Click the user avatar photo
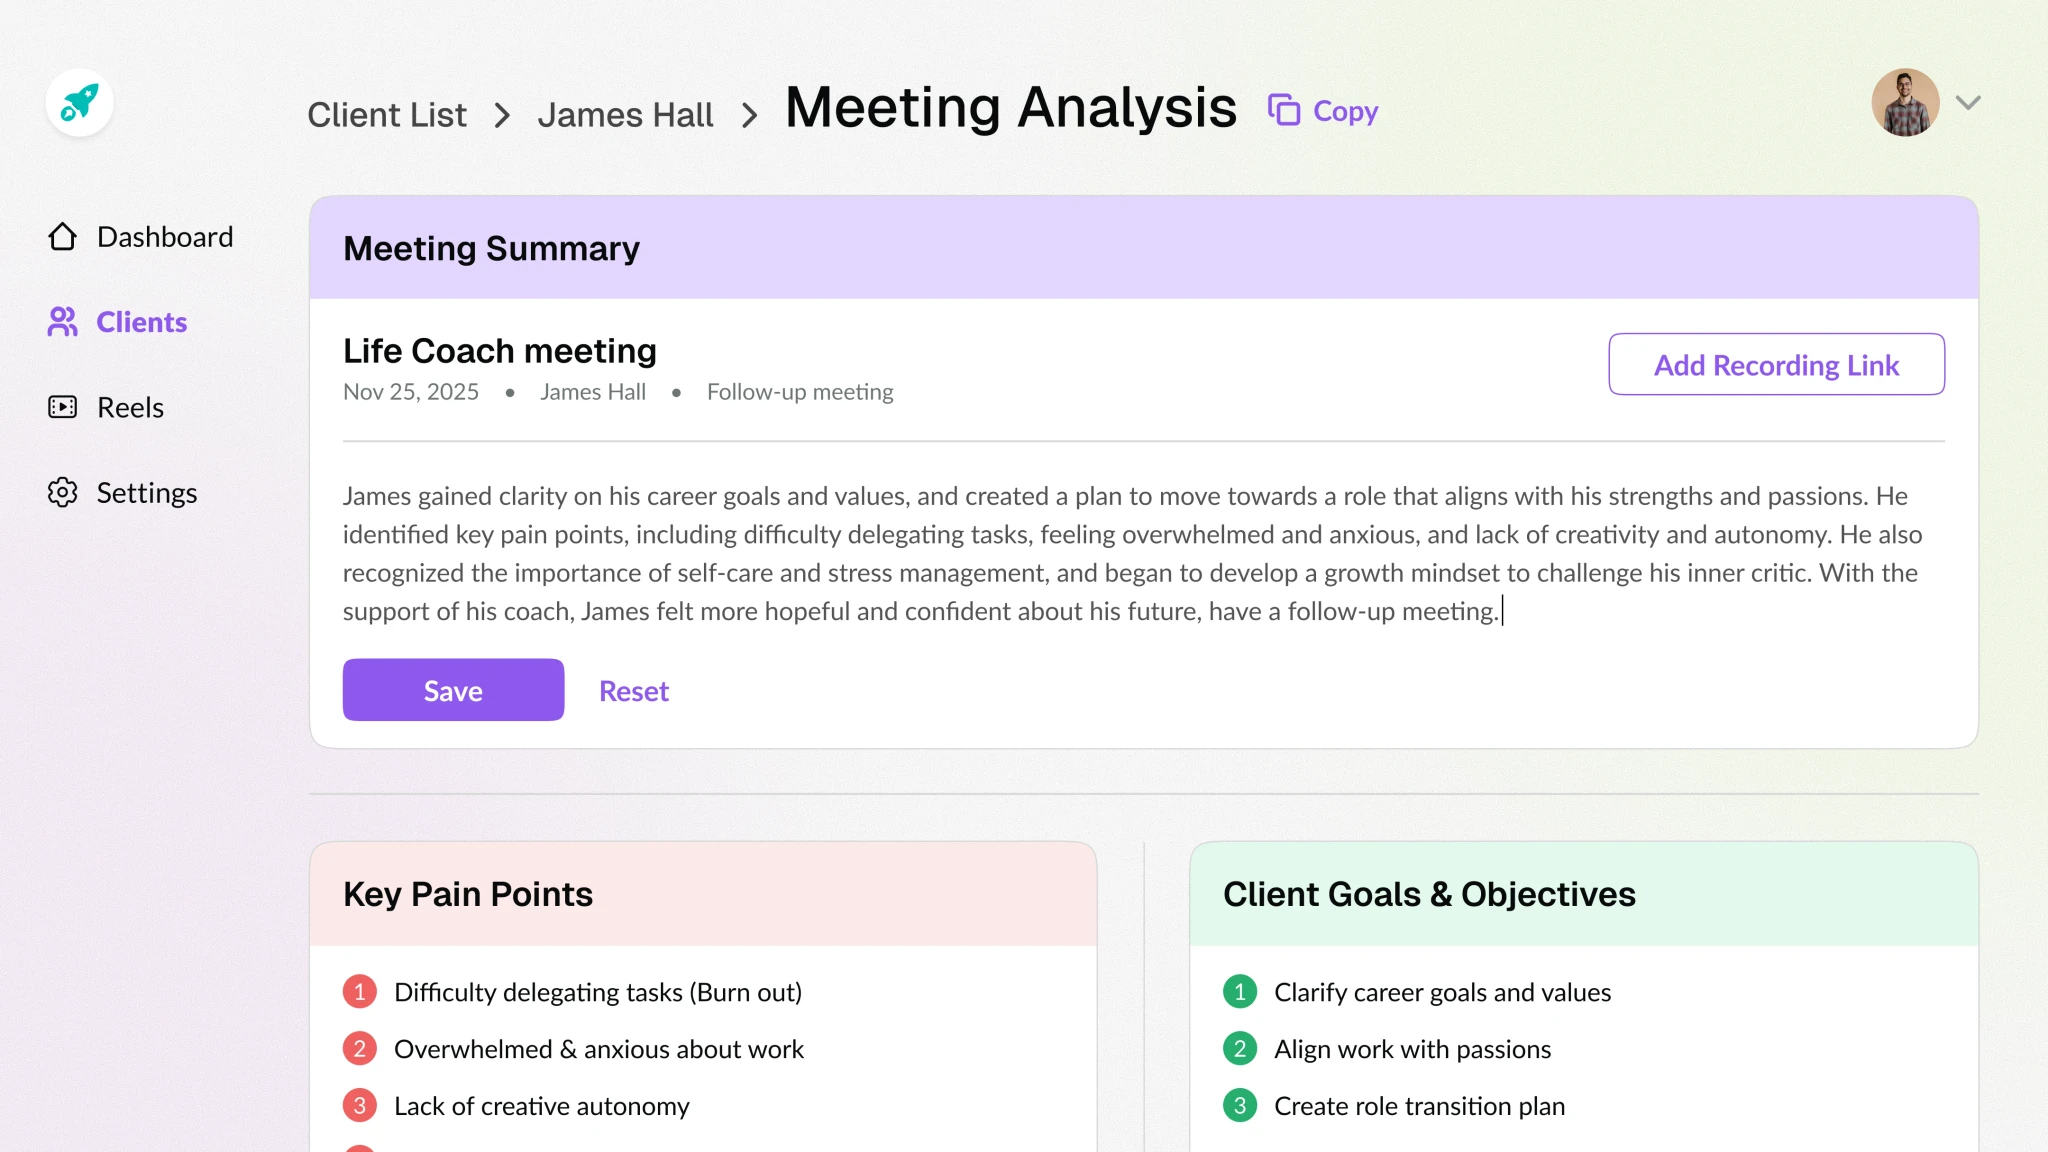Viewport: 2048px width, 1152px height. coord(1905,103)
